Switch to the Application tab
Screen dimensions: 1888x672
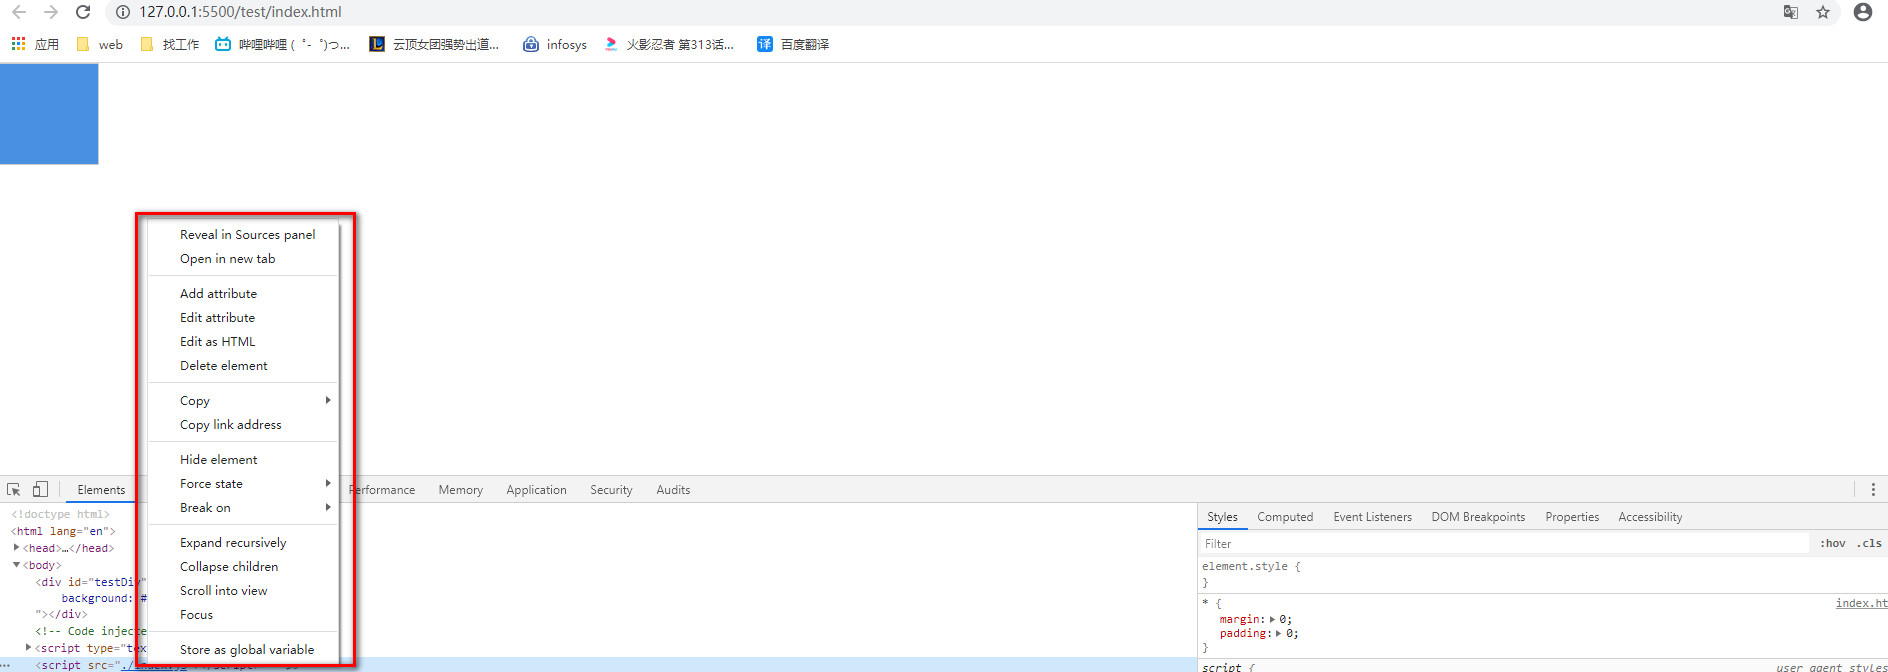click(x=536, y=490)
